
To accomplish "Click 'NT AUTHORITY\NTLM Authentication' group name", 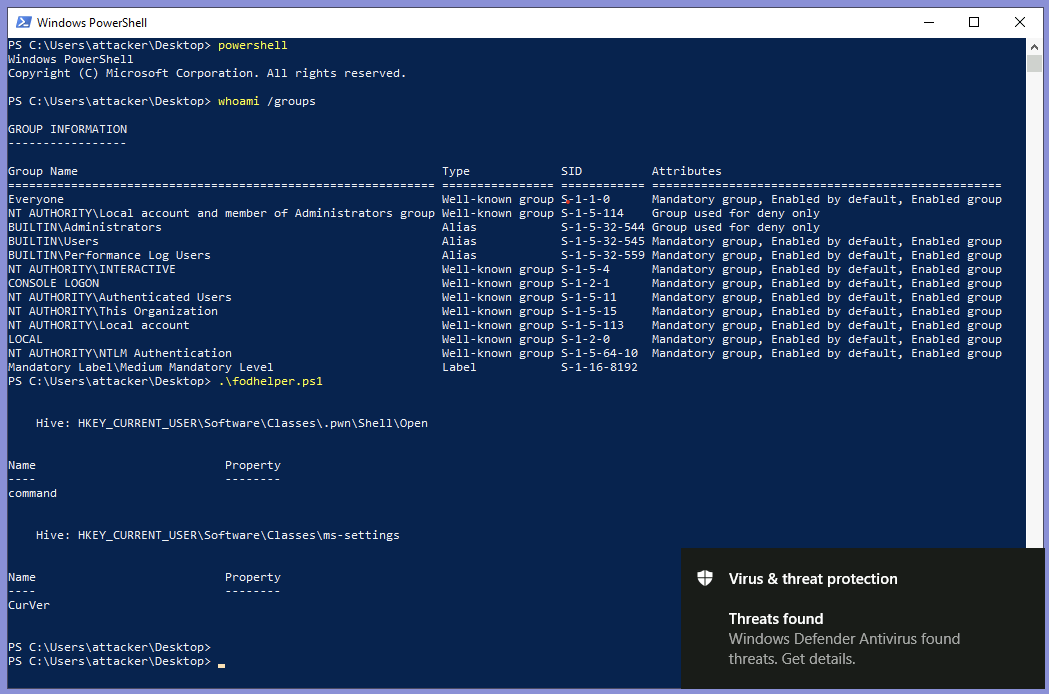I will (x=120, y=353).
